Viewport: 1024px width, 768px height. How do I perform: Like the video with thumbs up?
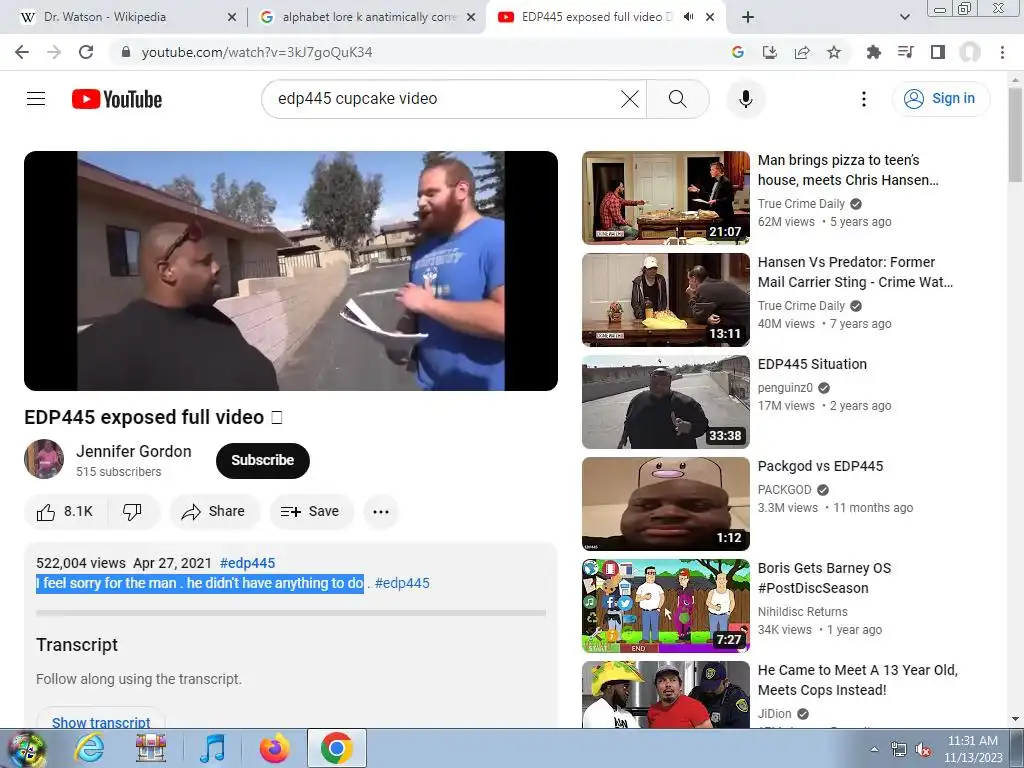click(x=65, y=511)
